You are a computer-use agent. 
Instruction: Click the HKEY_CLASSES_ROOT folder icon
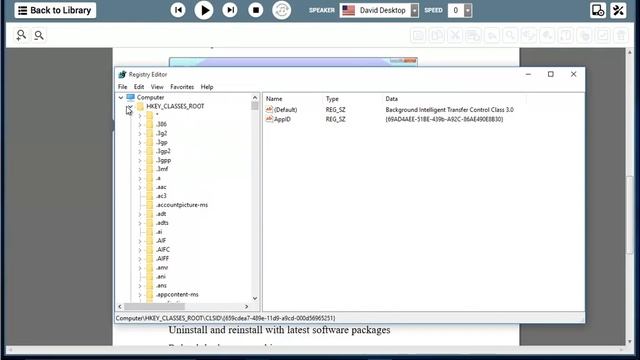click(140, 107)
